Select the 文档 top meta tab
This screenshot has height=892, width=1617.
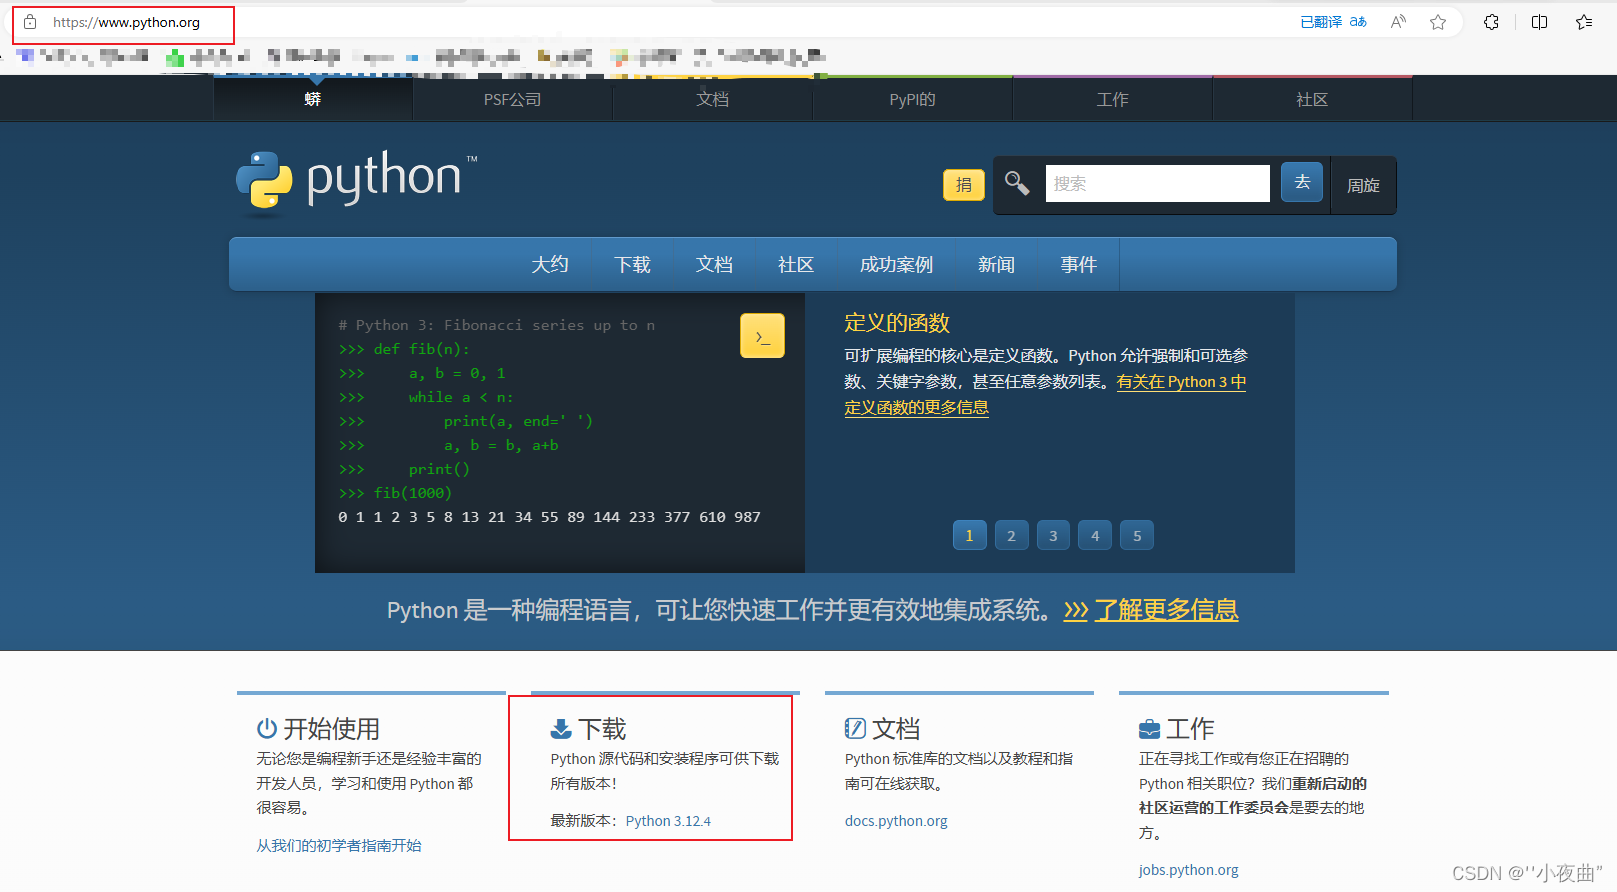coord(712,99)
